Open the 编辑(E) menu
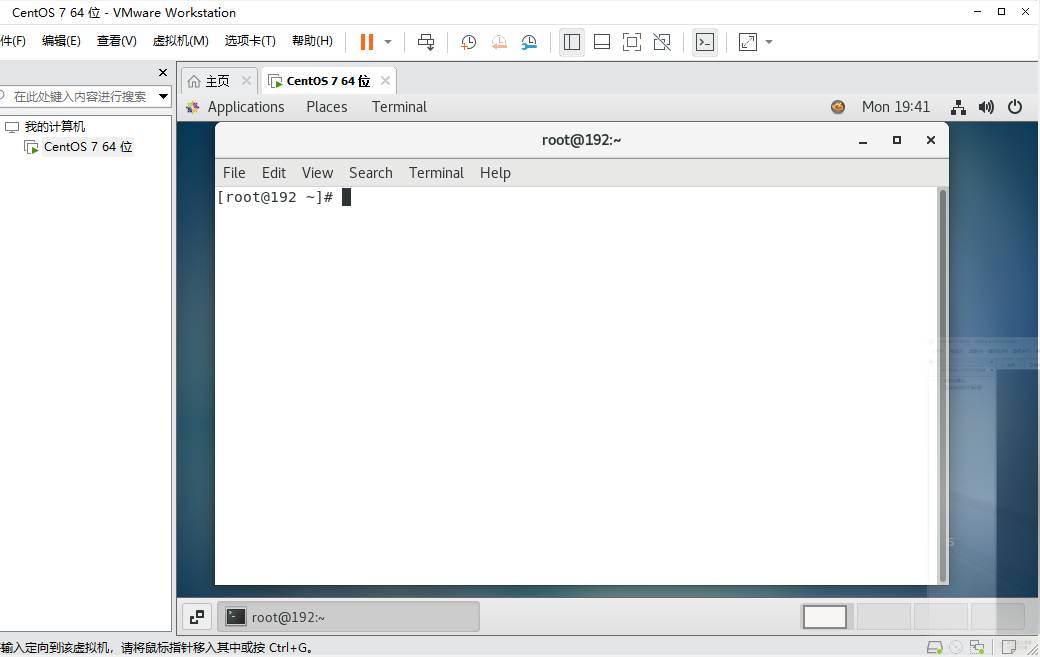 [x=61, y=41]
